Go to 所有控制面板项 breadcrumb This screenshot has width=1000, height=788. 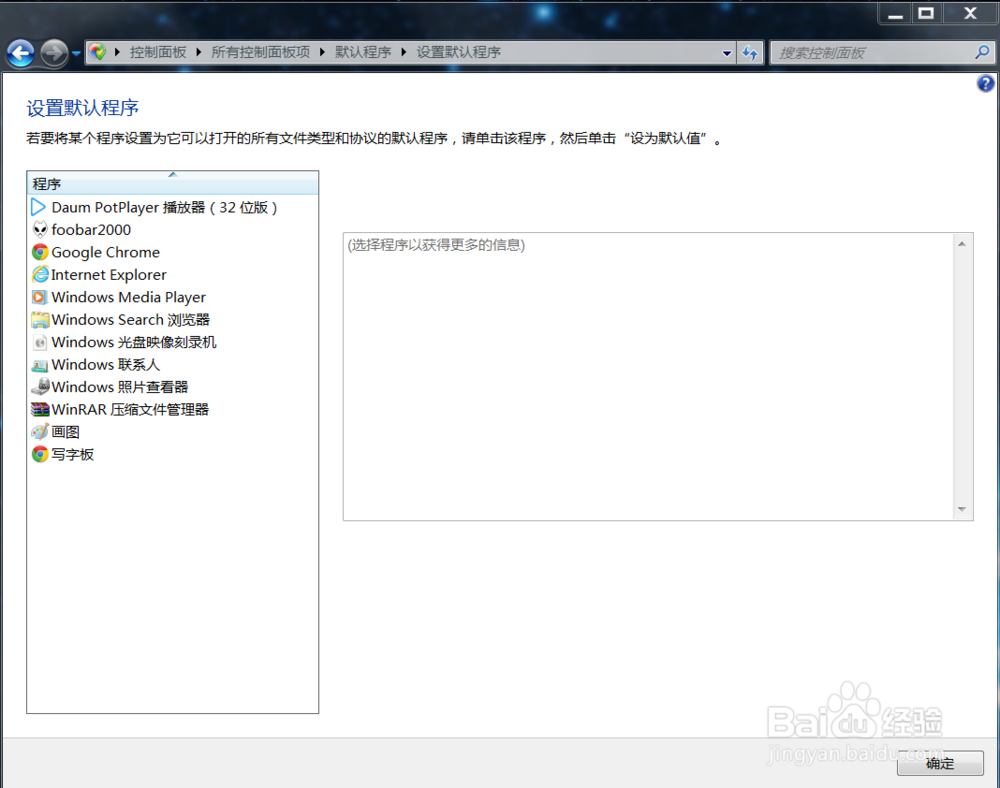tap(260, 52)
